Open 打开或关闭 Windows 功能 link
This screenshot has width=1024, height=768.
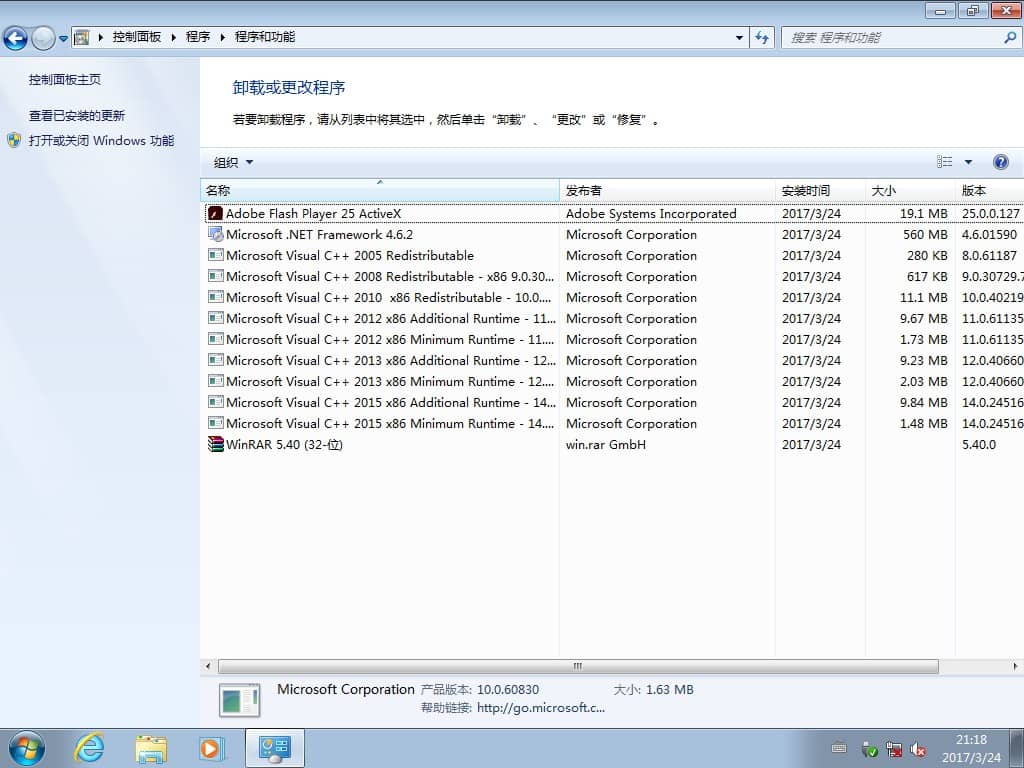click(x=101, y=140)
